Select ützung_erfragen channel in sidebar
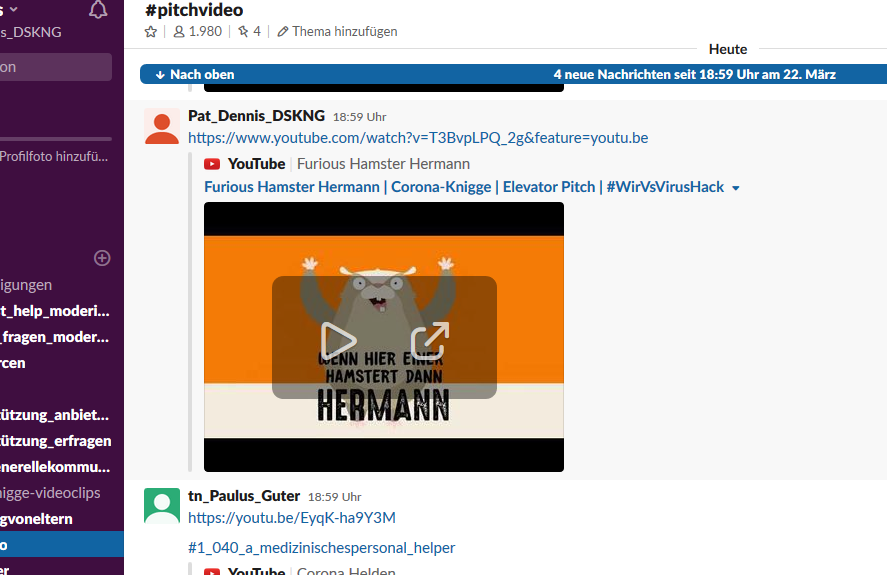The height and width of the screenshot is (575, 887). click(55, 441)
